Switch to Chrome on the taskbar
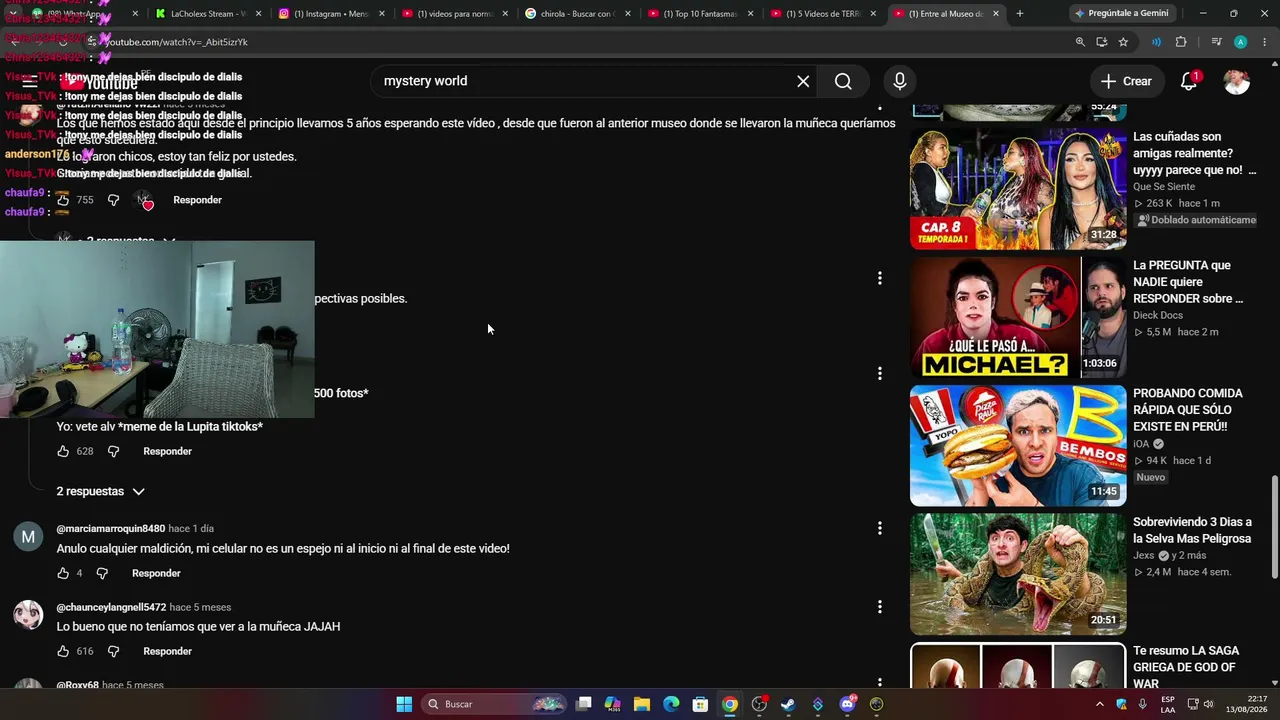 pyautogui.click(x=730, y=704)
